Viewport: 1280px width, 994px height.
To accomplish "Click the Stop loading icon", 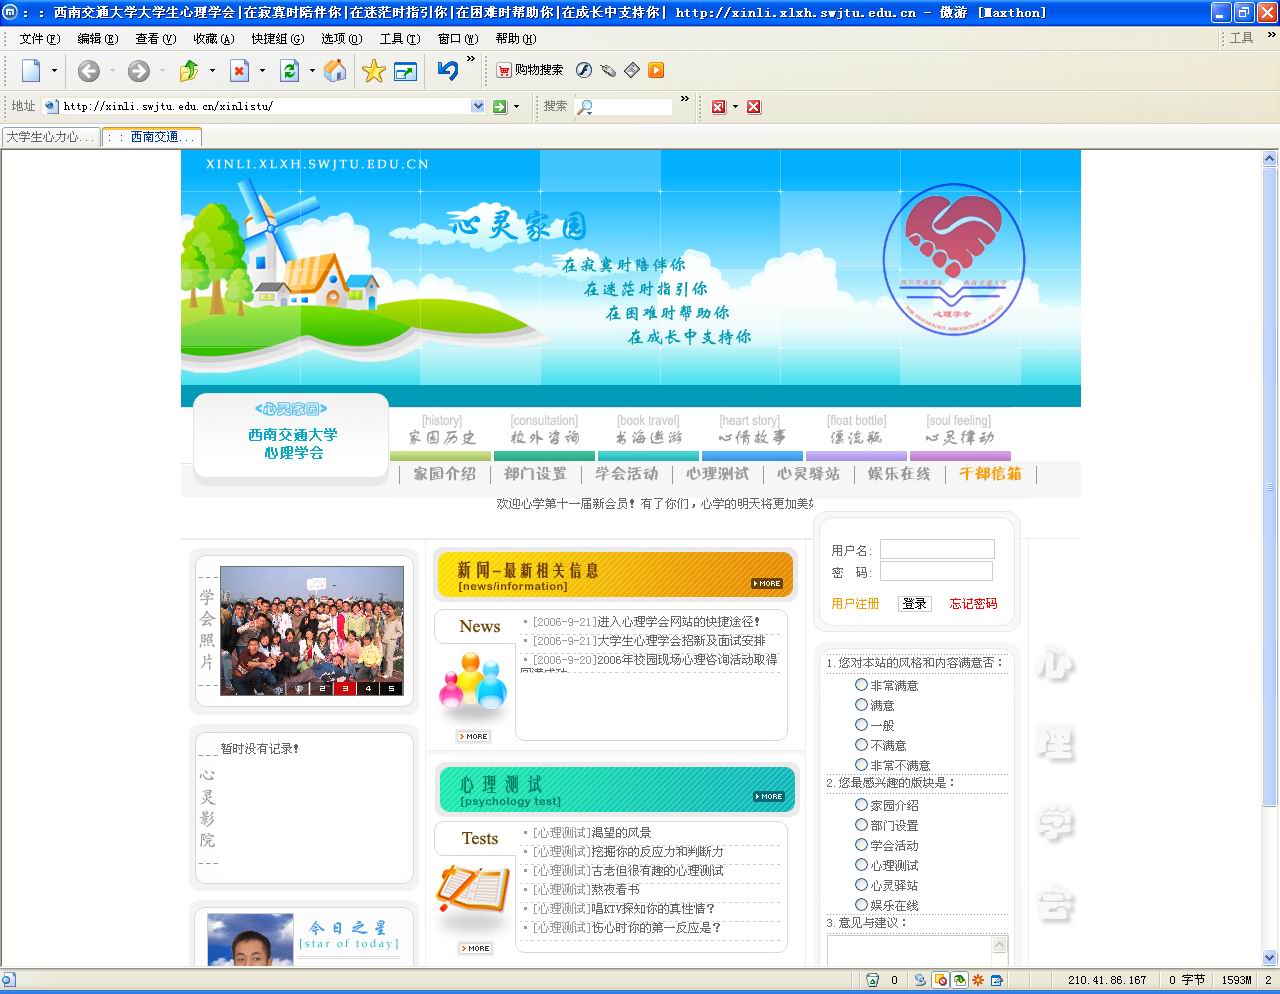I will pos(239,70).
